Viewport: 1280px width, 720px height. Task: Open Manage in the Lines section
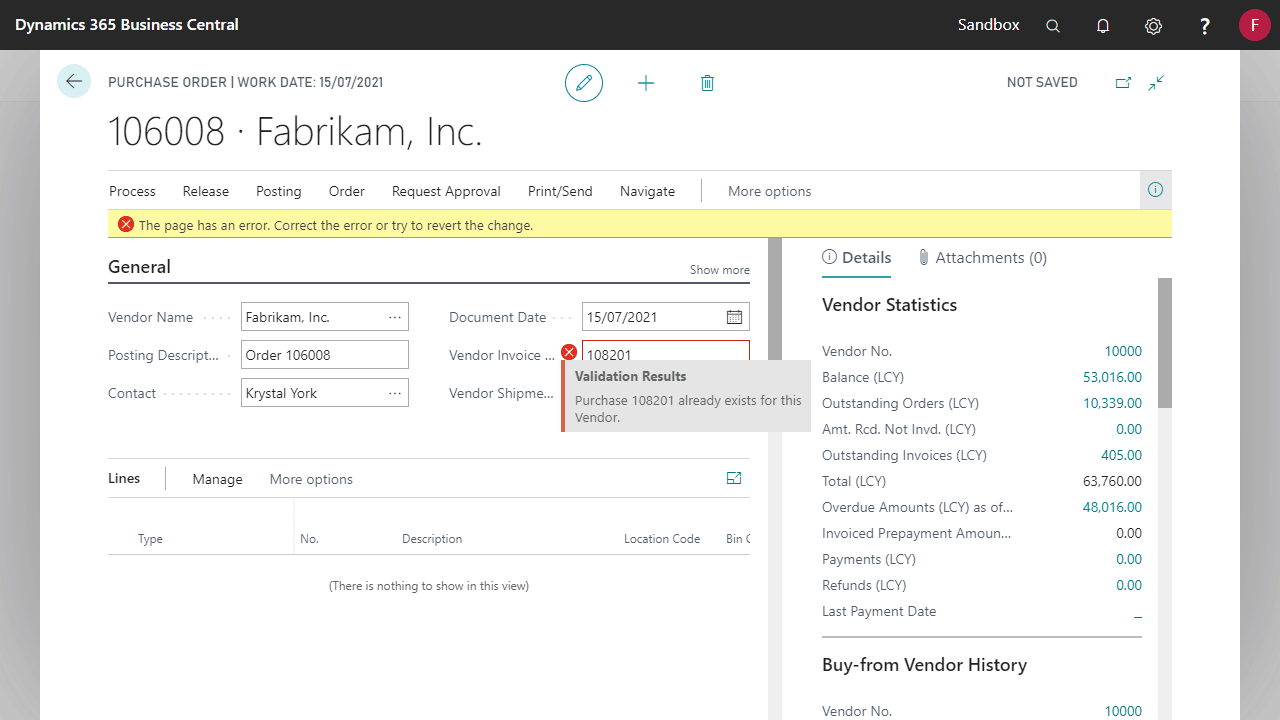click(x=218, y=479)
